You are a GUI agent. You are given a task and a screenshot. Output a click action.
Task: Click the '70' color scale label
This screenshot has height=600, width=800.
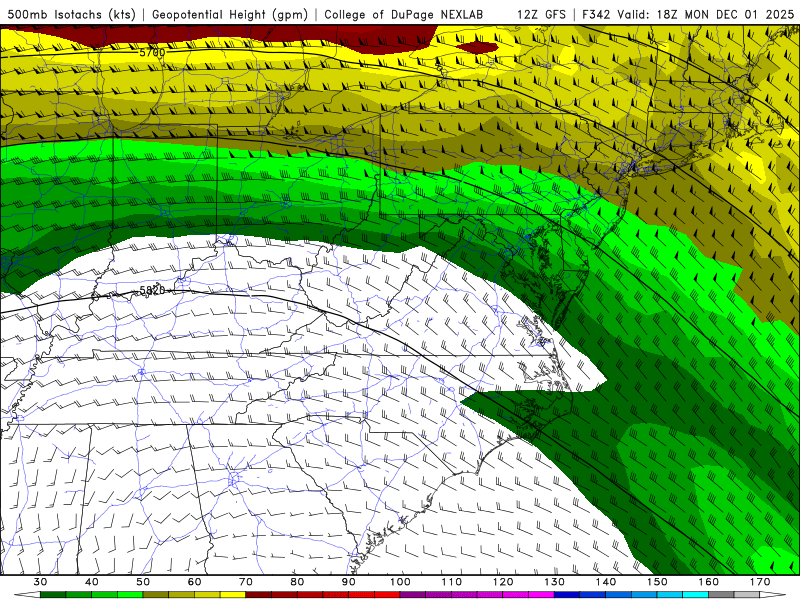pyautogui.click(x=246, y=582)
